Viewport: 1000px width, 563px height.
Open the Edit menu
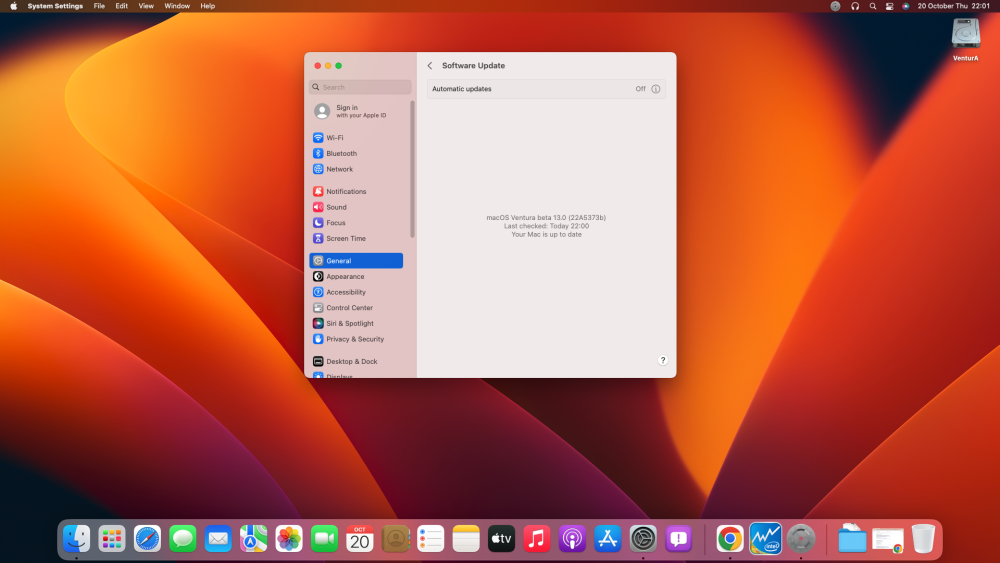point(121,6)
